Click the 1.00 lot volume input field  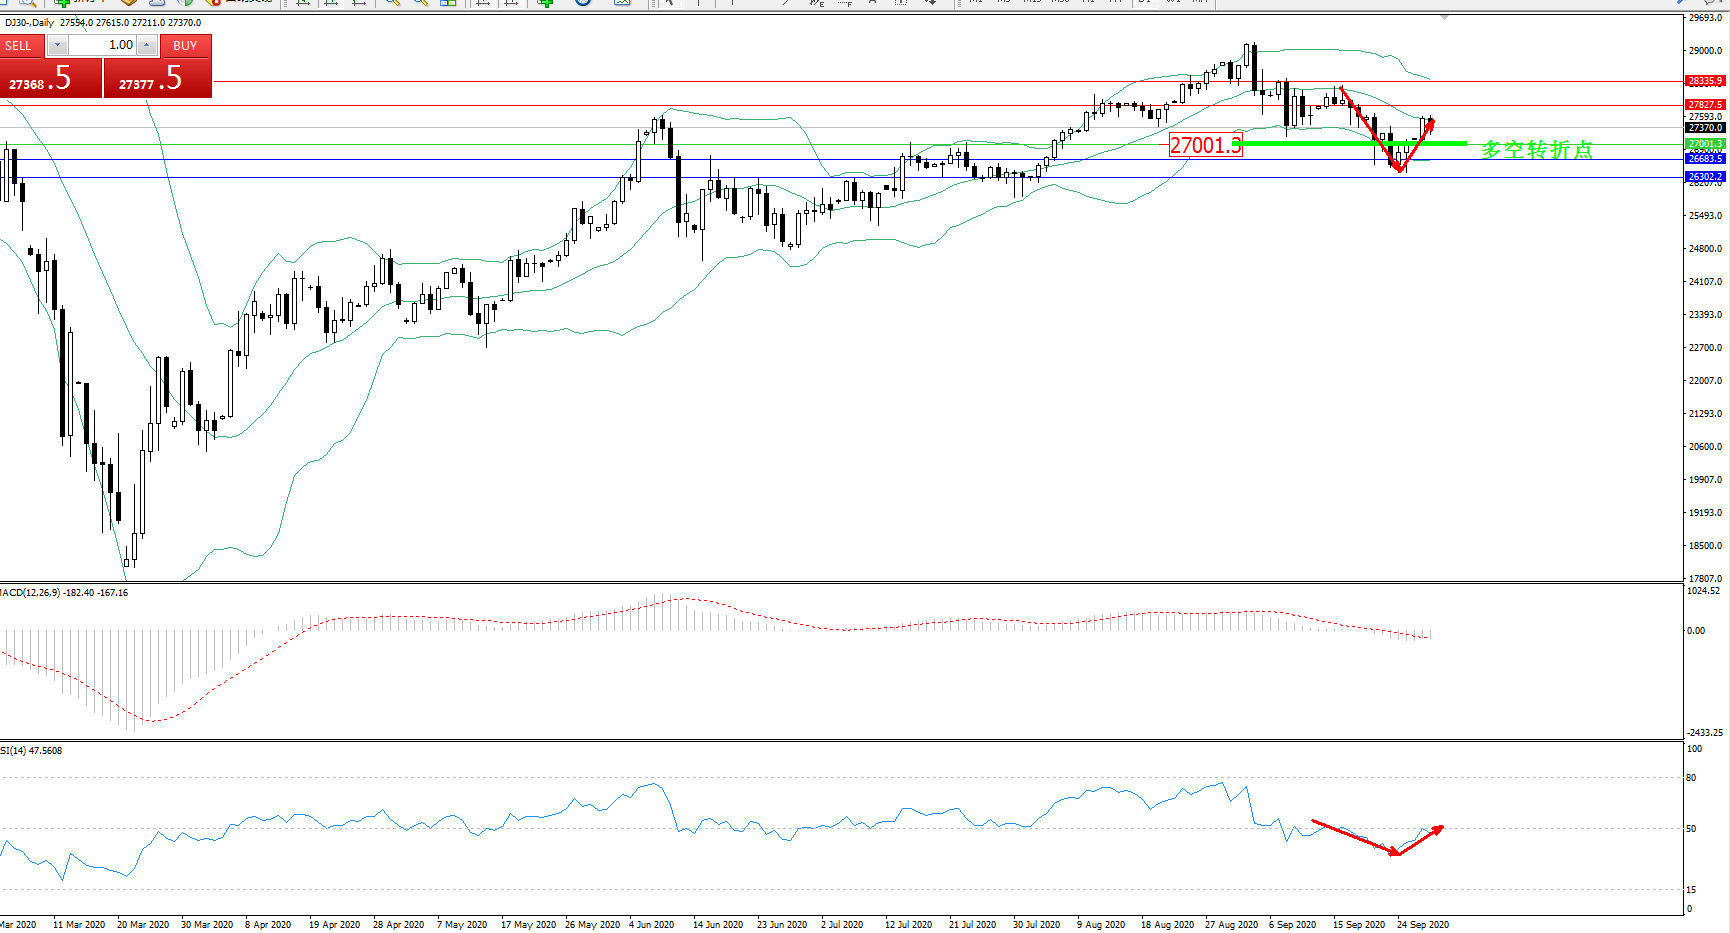[x=102, y=45]
